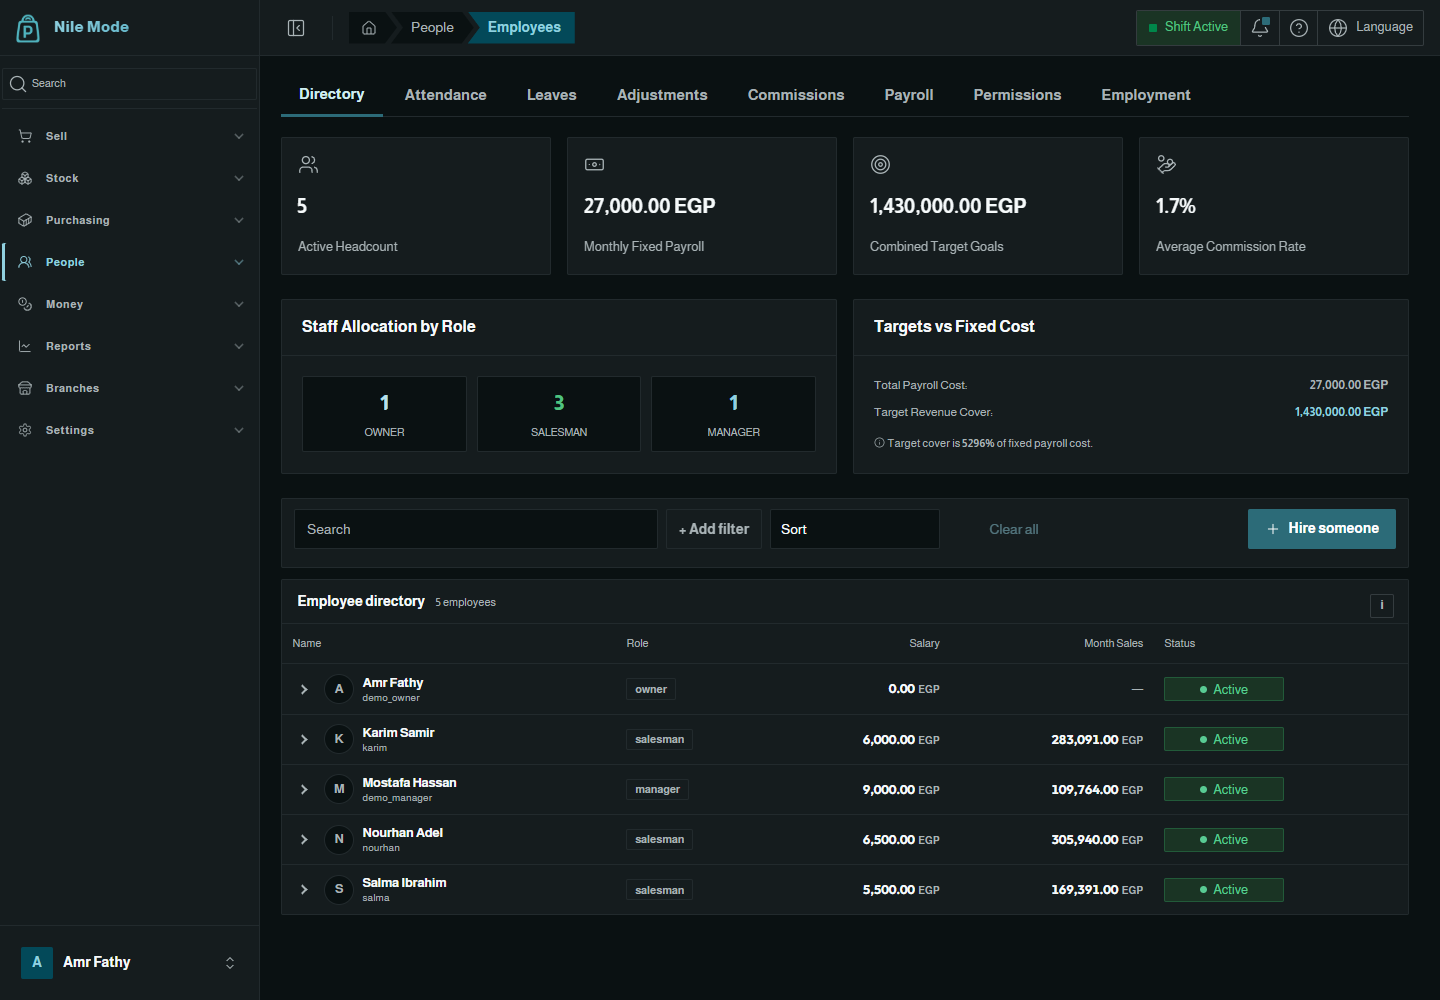Click Mostafa Hassan's Active status badge

tap(1224, 790)
